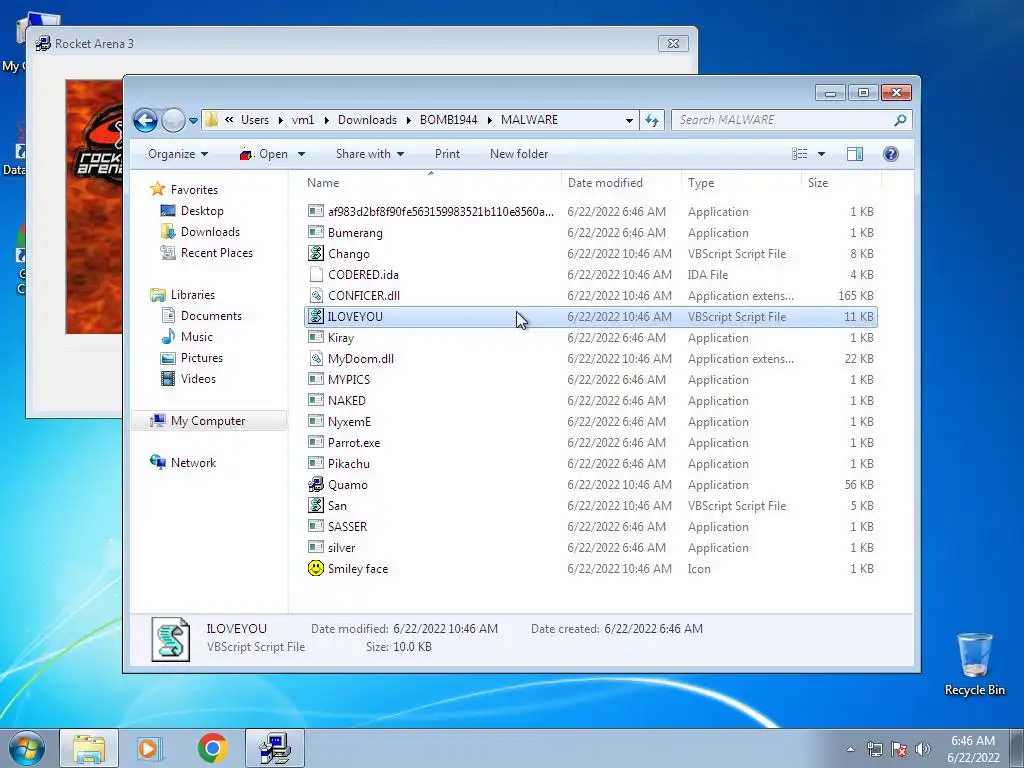1024x768 pixels.
Task: Click the refresh button beside the address bar
Action: coord(652,120)
